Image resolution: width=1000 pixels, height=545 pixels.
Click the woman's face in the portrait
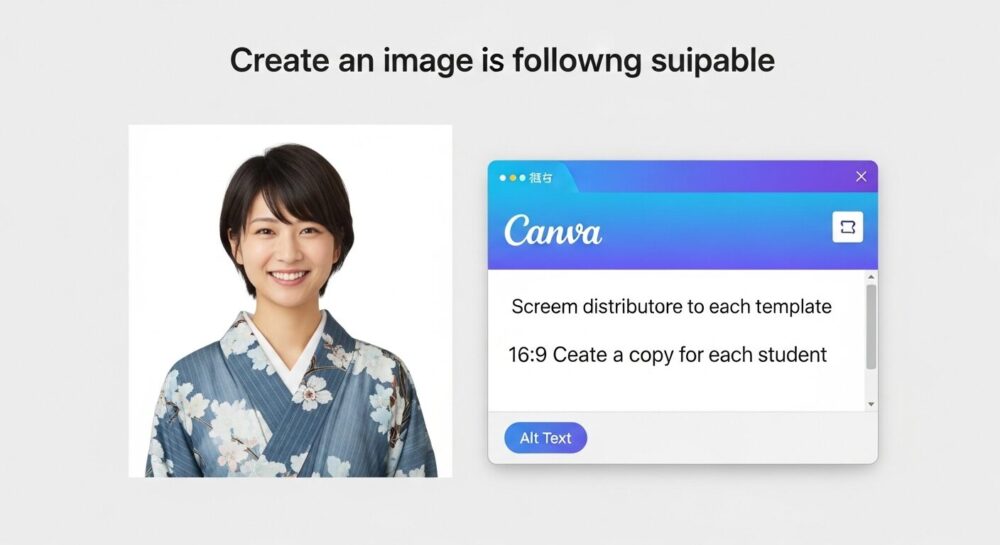287,240
